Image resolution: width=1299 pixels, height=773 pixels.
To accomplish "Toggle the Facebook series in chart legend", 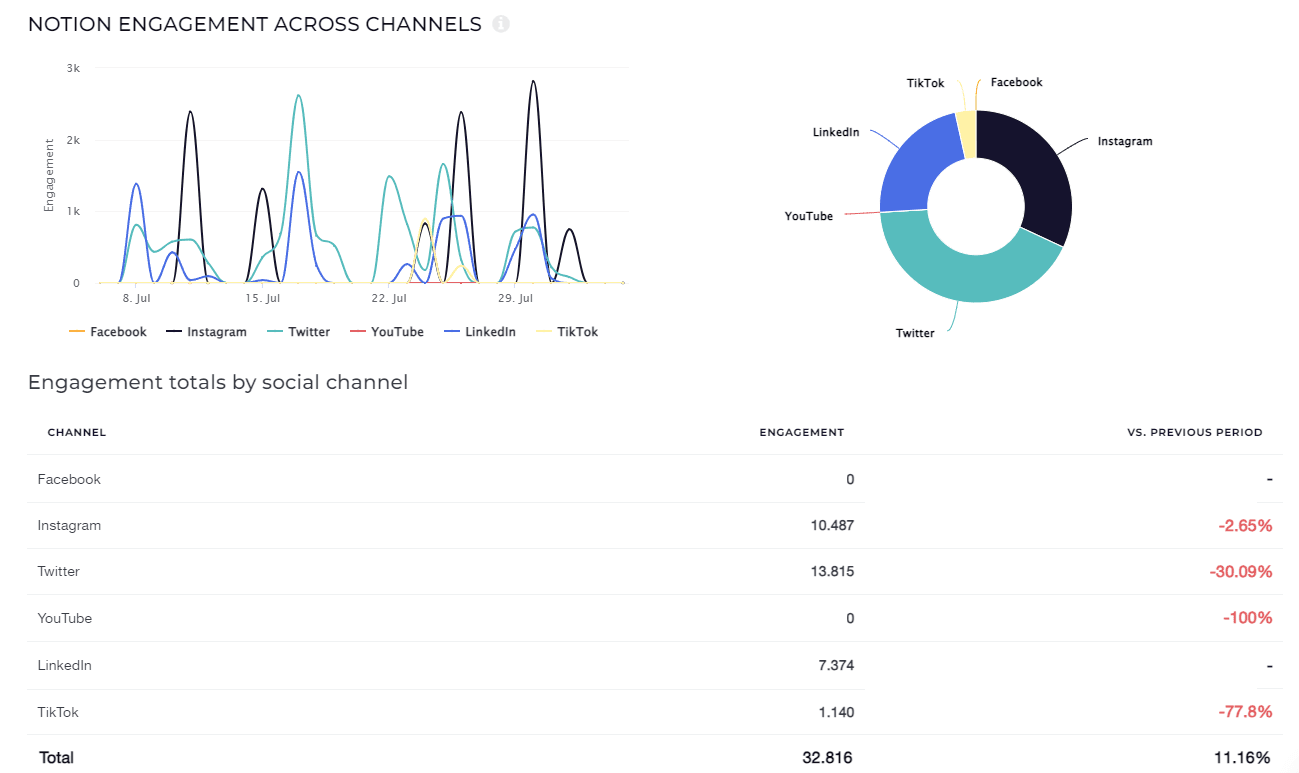I will pyautogui.click(x=108, y=332).
